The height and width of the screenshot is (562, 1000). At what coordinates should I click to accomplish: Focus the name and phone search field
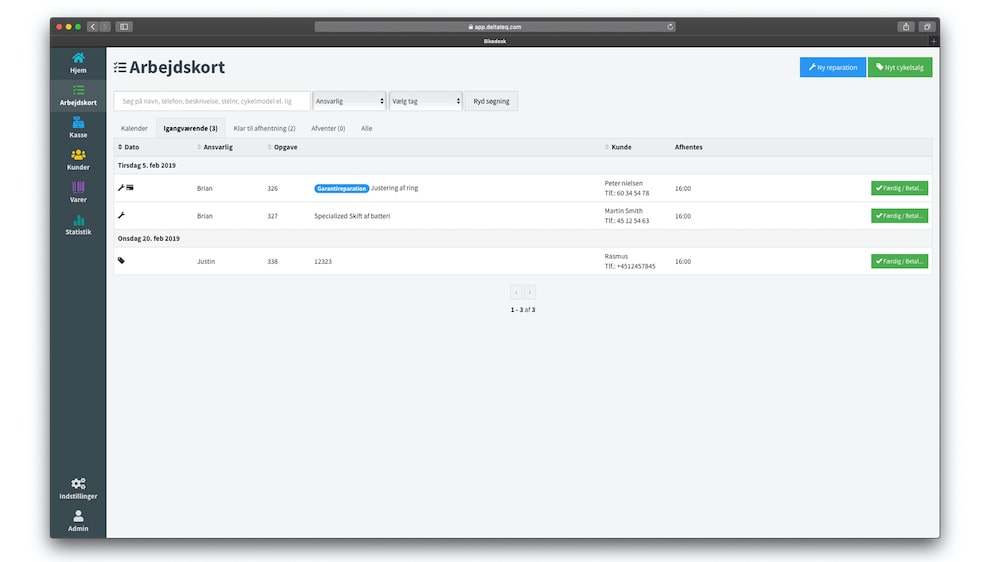[212, 101]
